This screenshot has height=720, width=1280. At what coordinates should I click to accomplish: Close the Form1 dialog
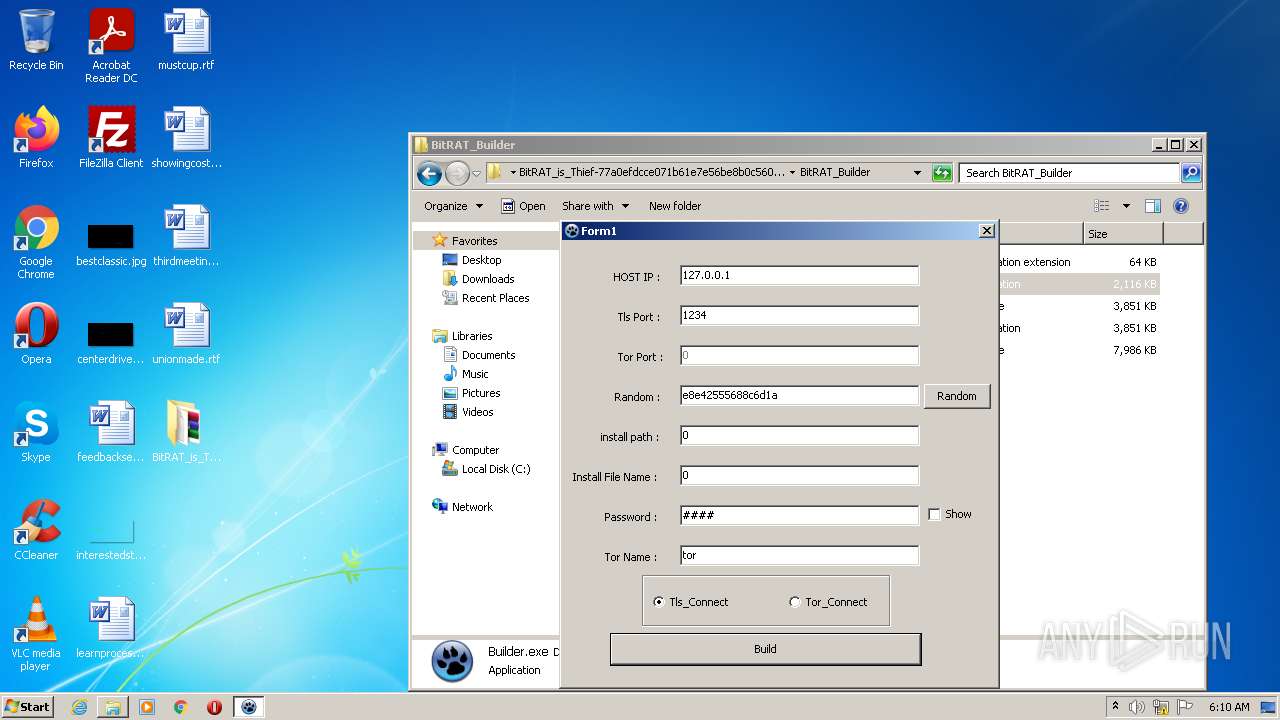coord(987,231)
